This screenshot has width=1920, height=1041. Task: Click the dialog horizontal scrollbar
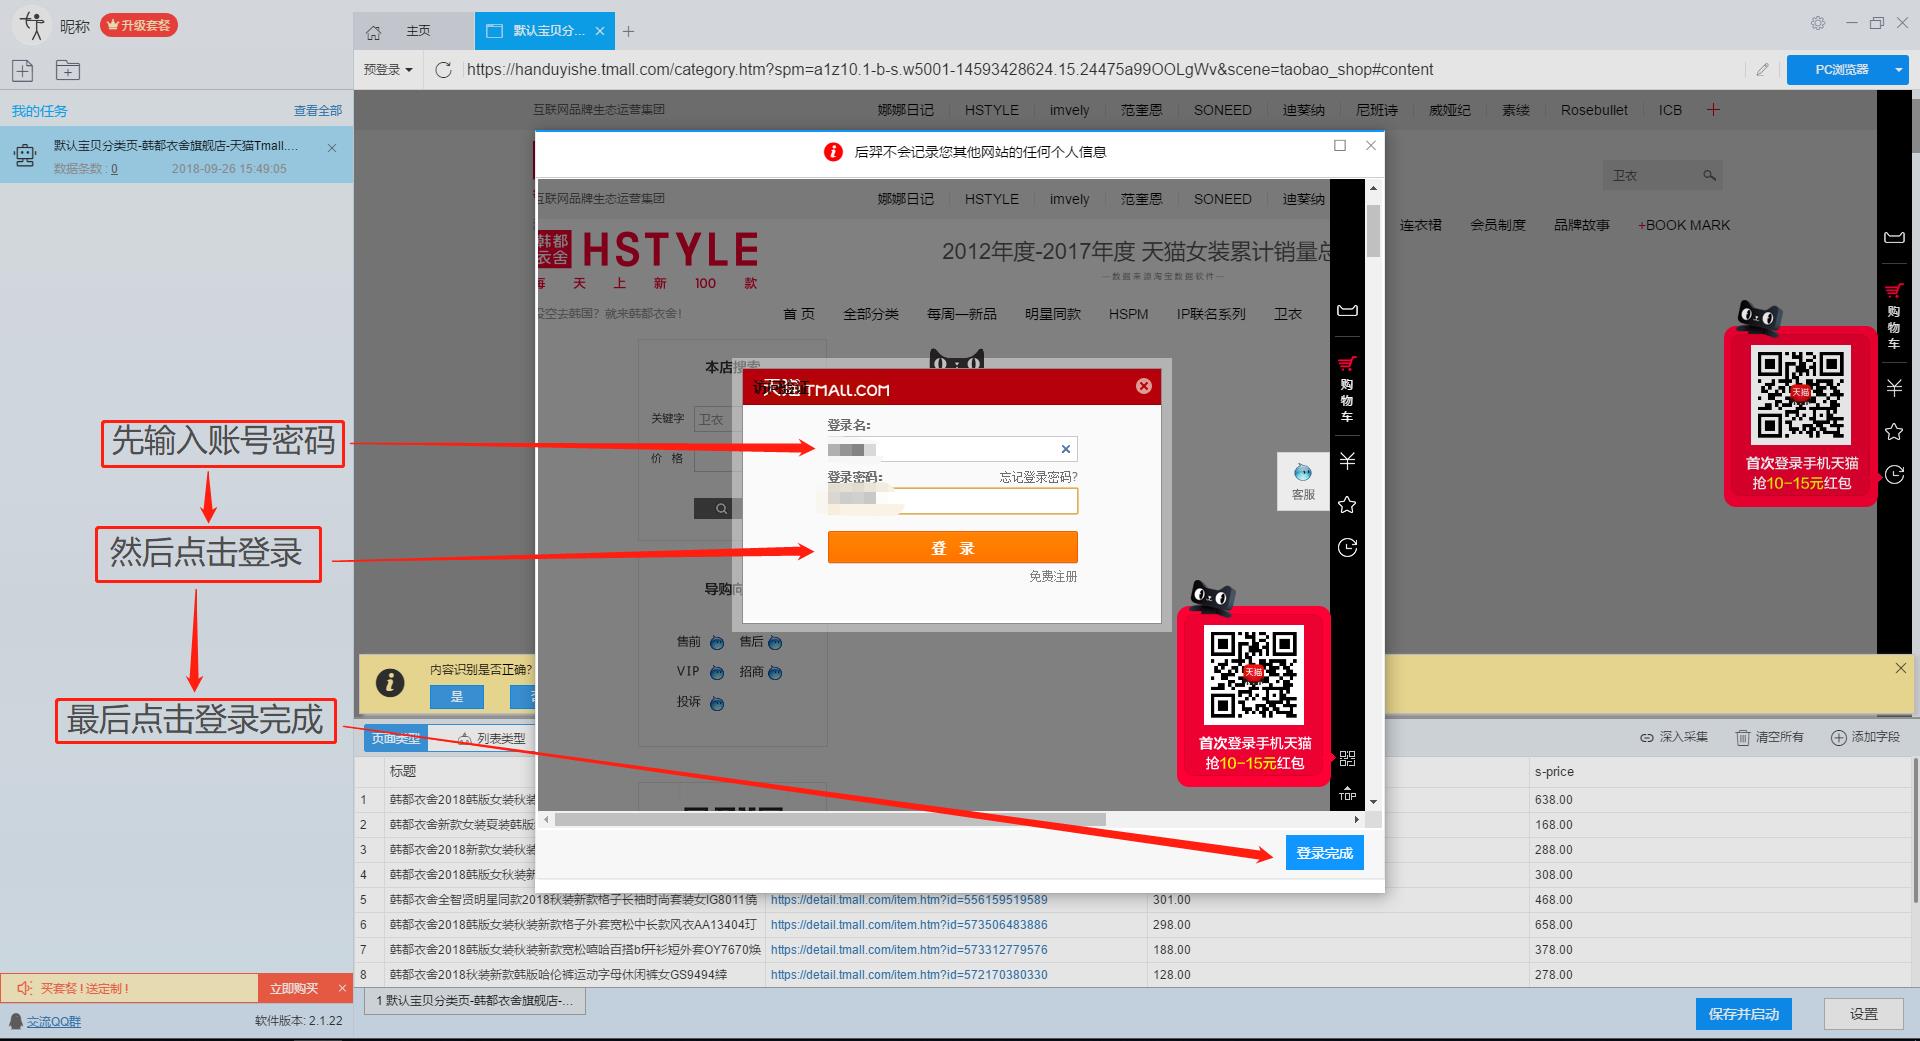point(830,819)
